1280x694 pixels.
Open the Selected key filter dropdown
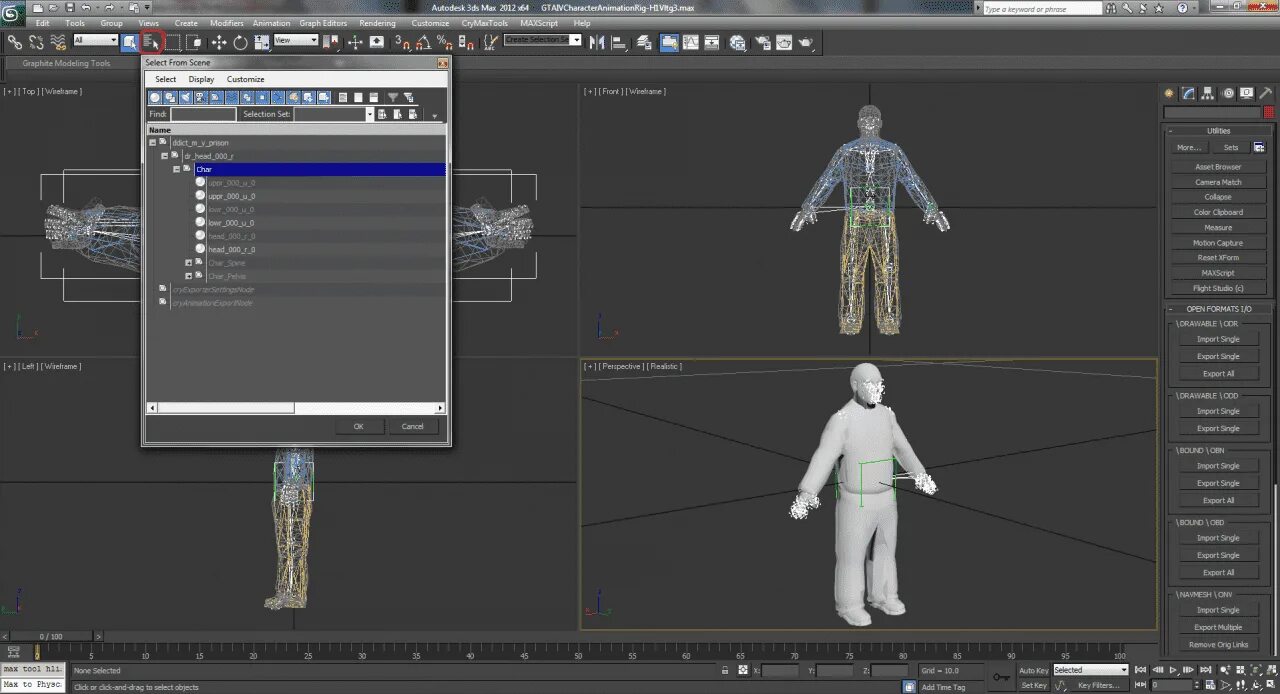click(1090, 670)
